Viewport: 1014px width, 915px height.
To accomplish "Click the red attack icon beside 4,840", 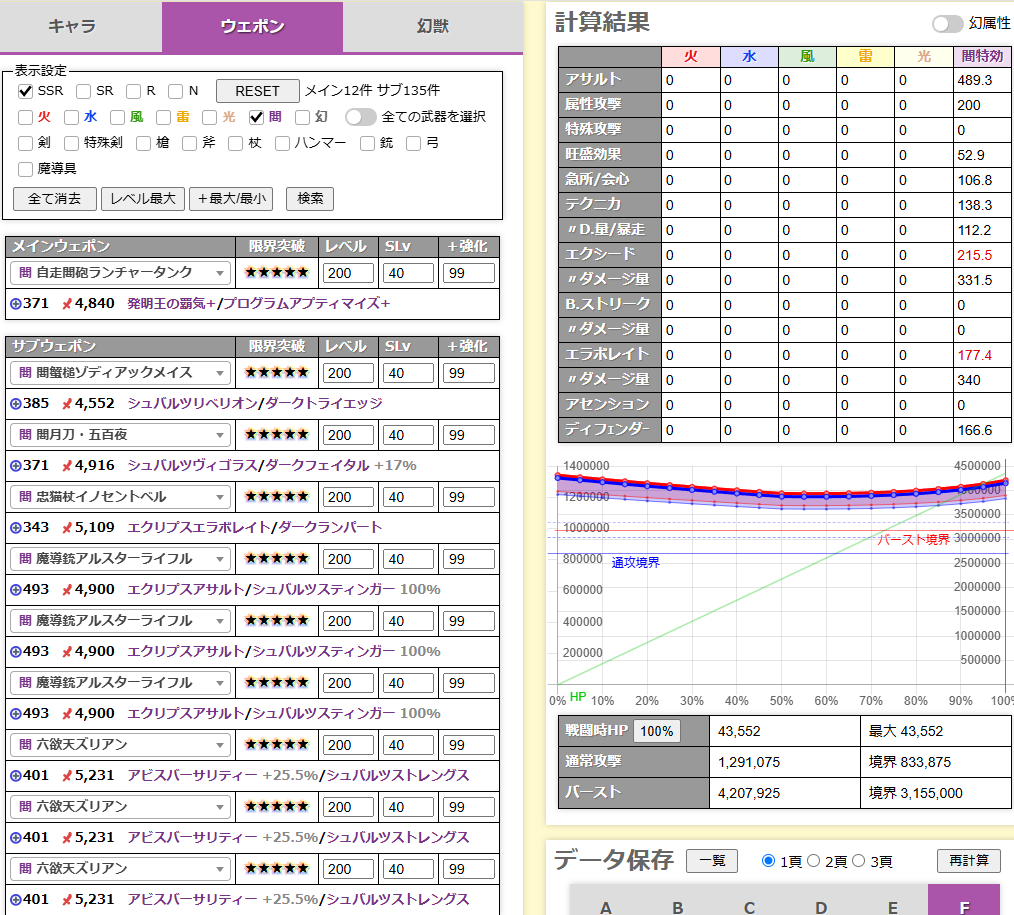I will click(67, 304).
